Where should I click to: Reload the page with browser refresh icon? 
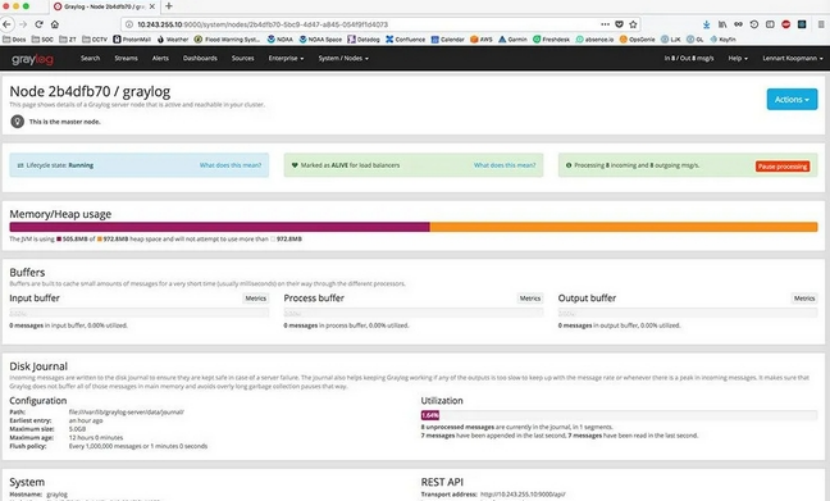click(x=39, y=23)
